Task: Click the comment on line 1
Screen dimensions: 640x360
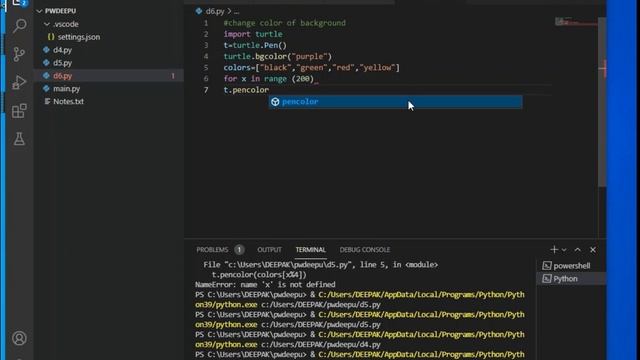Action: click(x=284, y=23)
